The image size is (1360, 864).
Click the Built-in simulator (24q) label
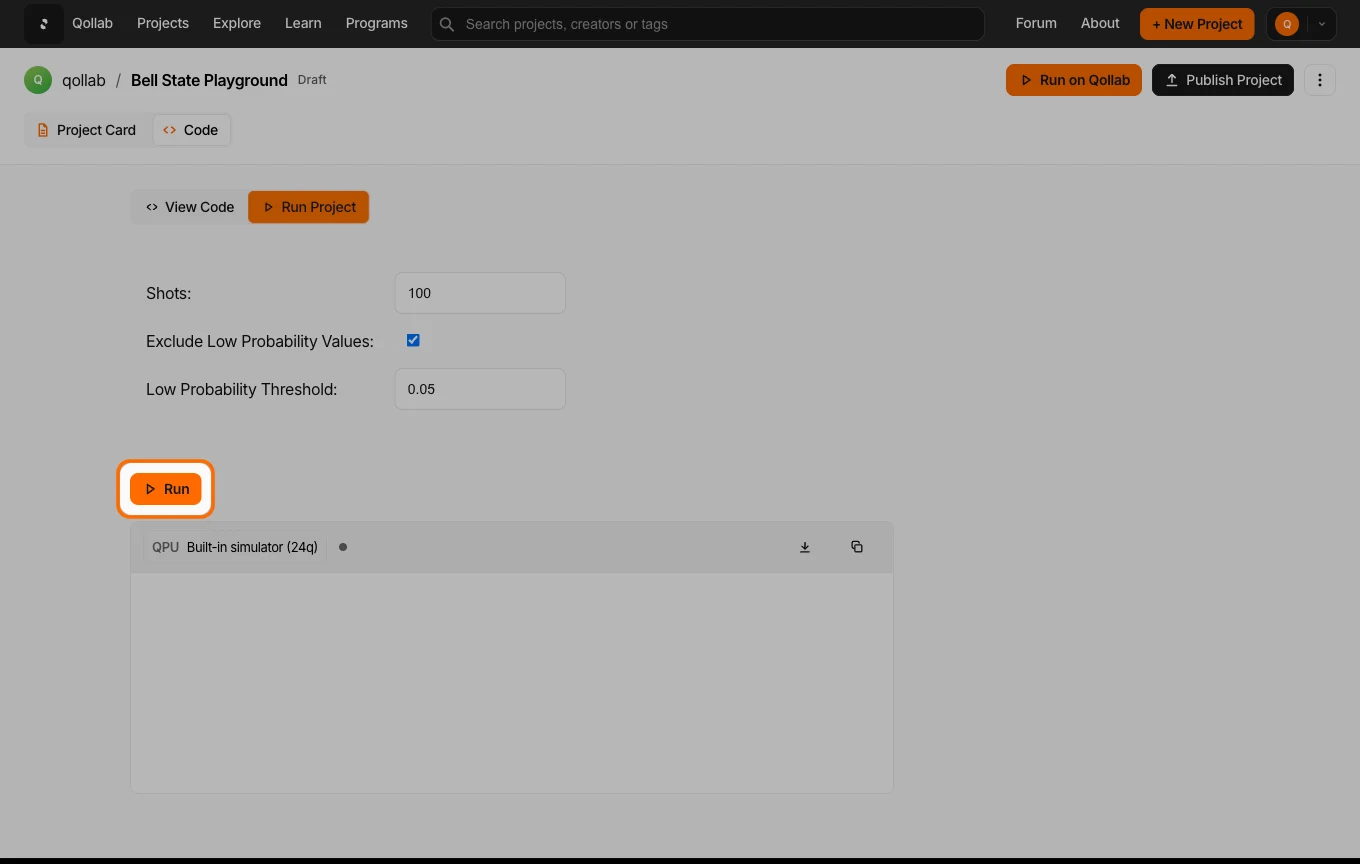pyautogui.click(x=252, y=547)
